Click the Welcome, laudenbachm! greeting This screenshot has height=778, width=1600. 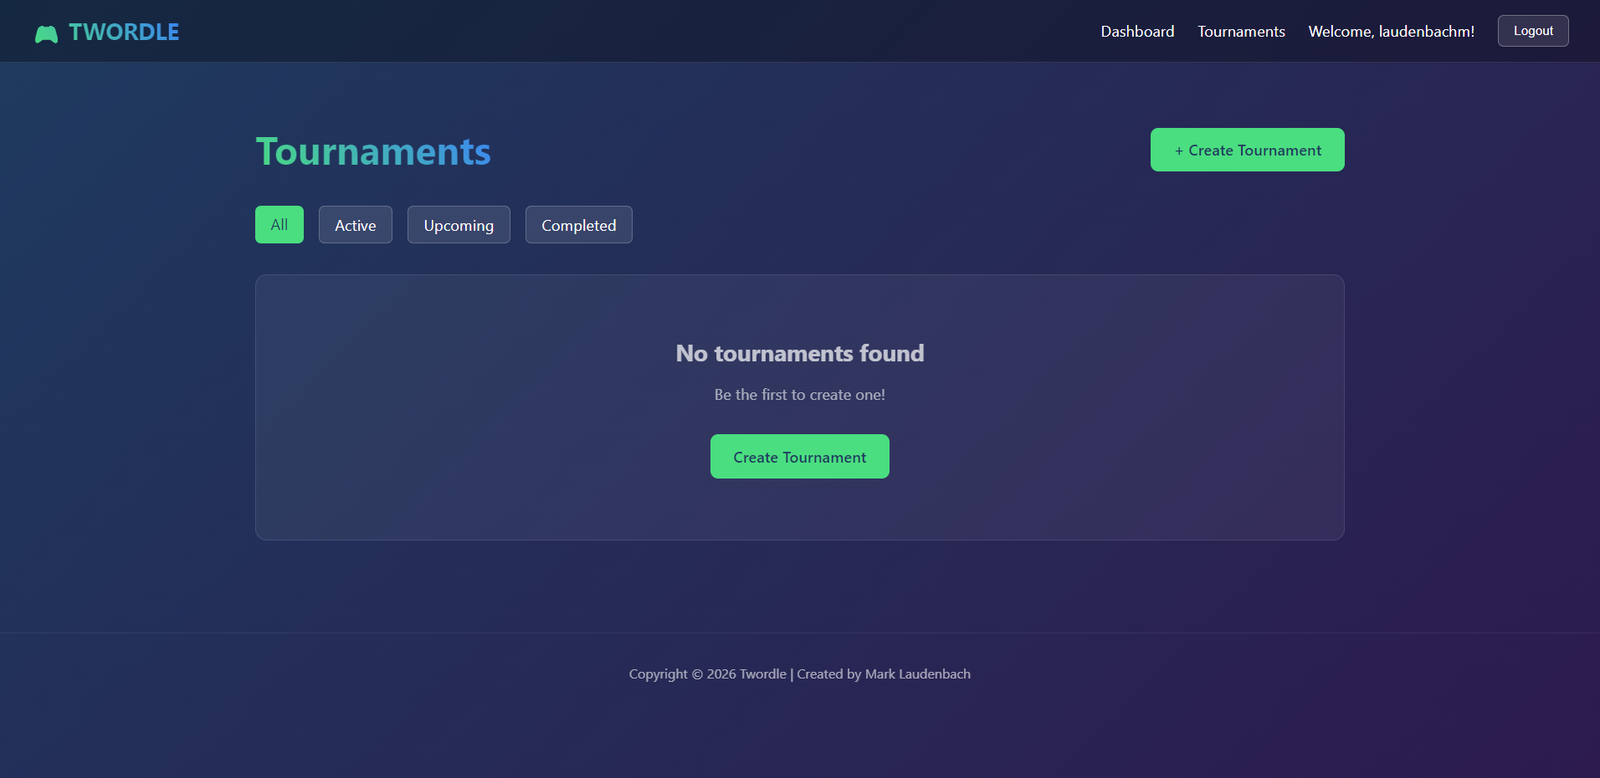coord(1391,32)
